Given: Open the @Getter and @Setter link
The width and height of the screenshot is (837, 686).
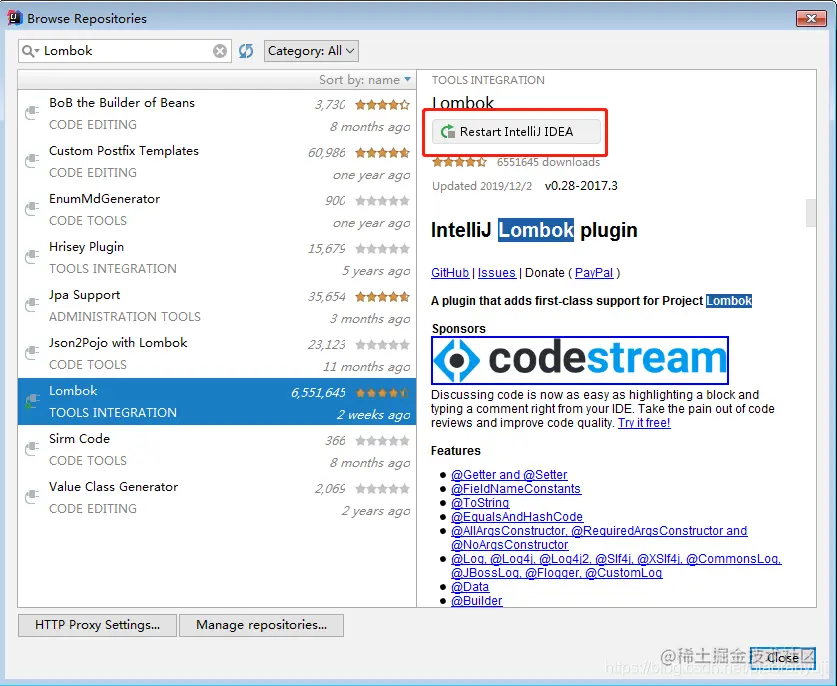Looking at the screenshot, I should 509,475.
